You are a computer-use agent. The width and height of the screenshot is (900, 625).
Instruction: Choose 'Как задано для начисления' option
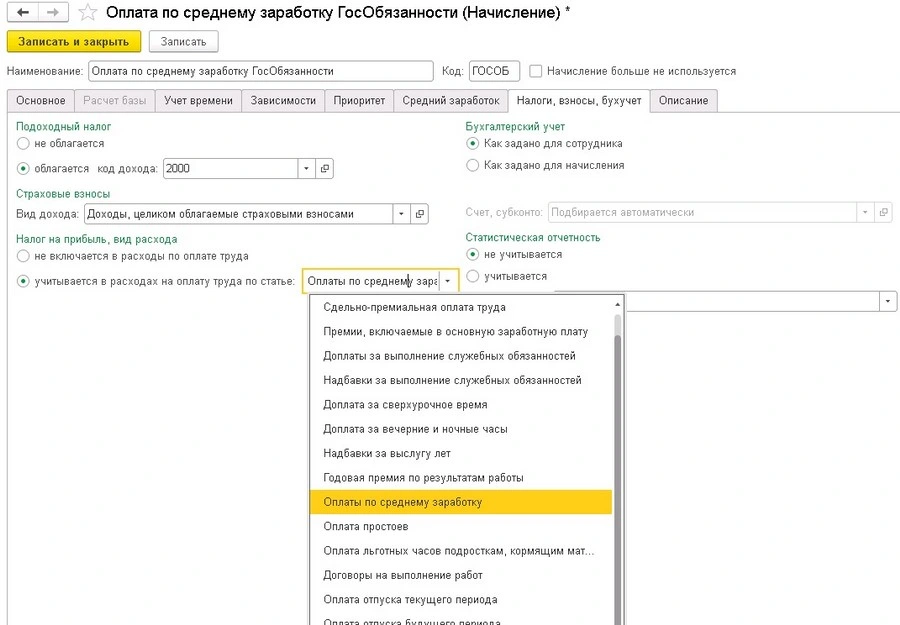pos(473,165)
